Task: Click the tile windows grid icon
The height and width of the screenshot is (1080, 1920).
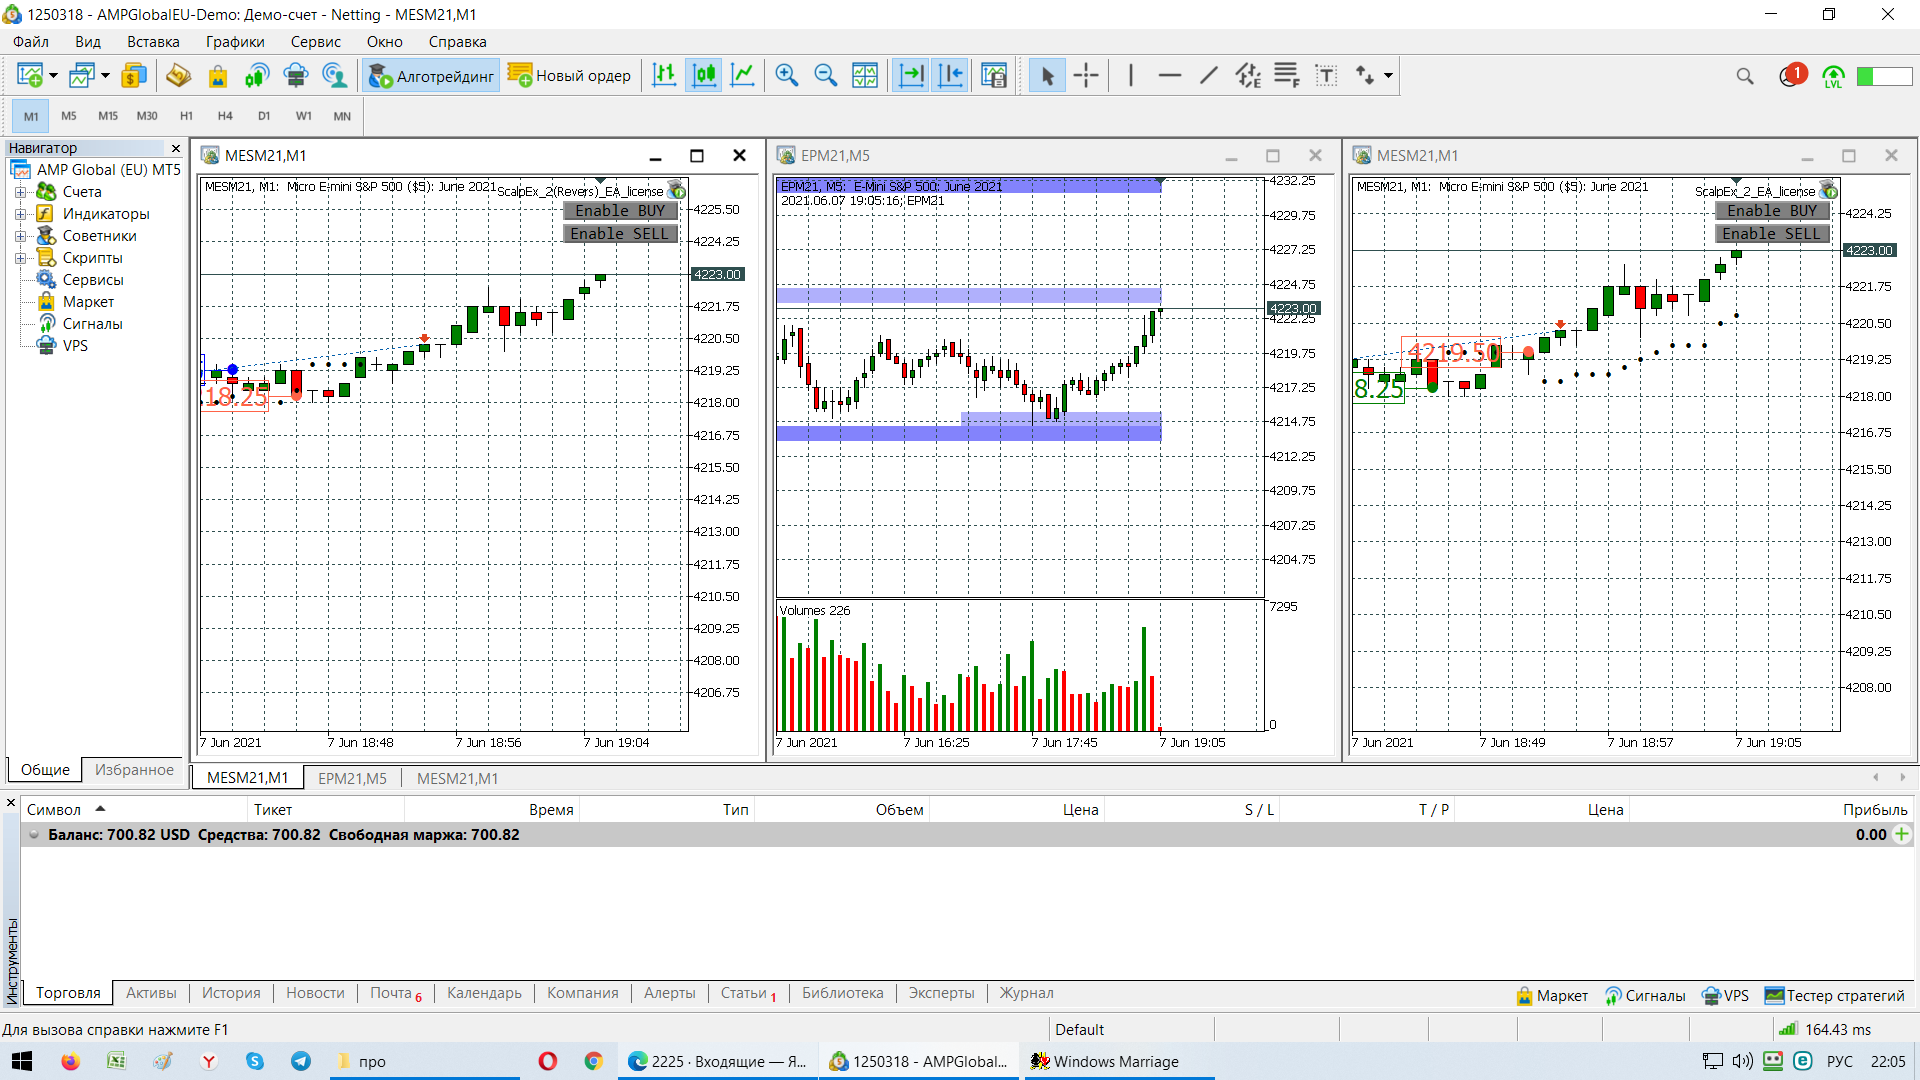Action: (865, 75)
